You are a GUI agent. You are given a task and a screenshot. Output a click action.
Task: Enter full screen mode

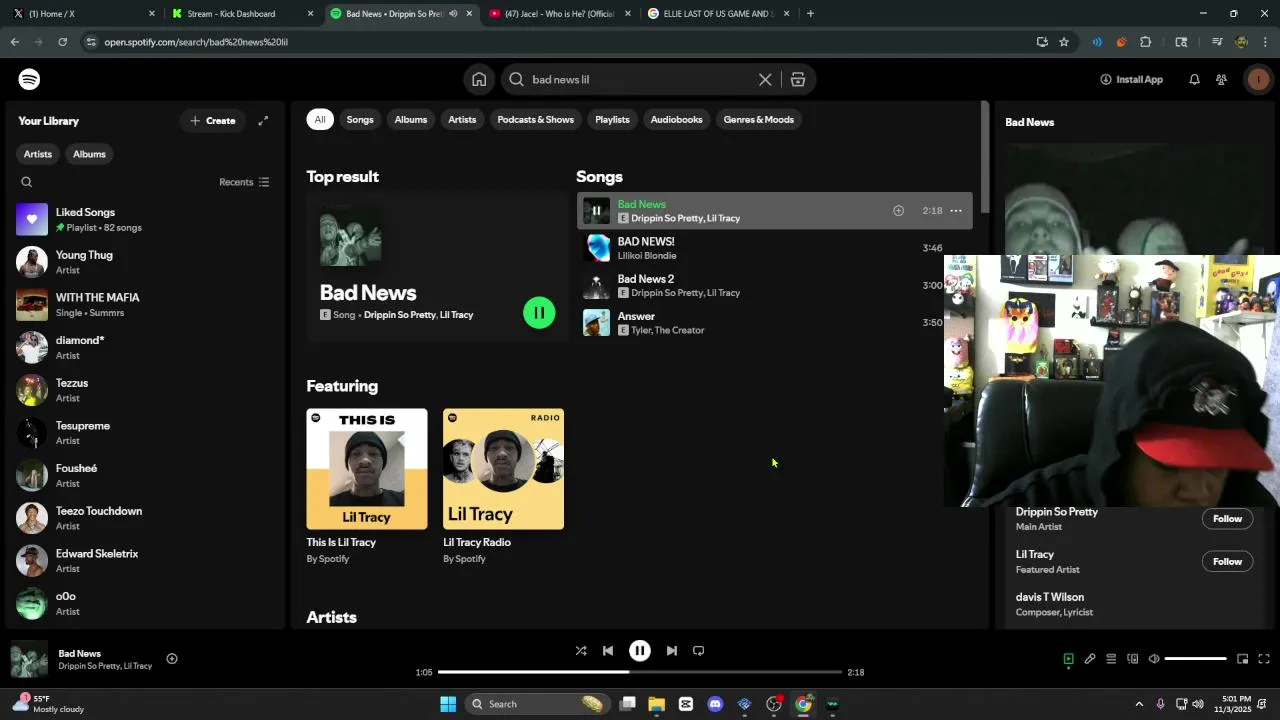point(1264,659)
